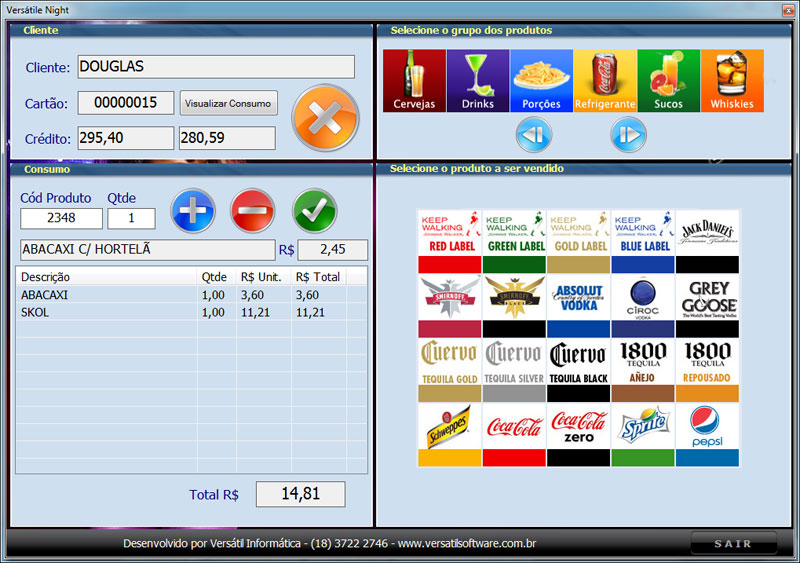
Task: Pick the Cîroc vodka product
Action: [x=642, y=306]
